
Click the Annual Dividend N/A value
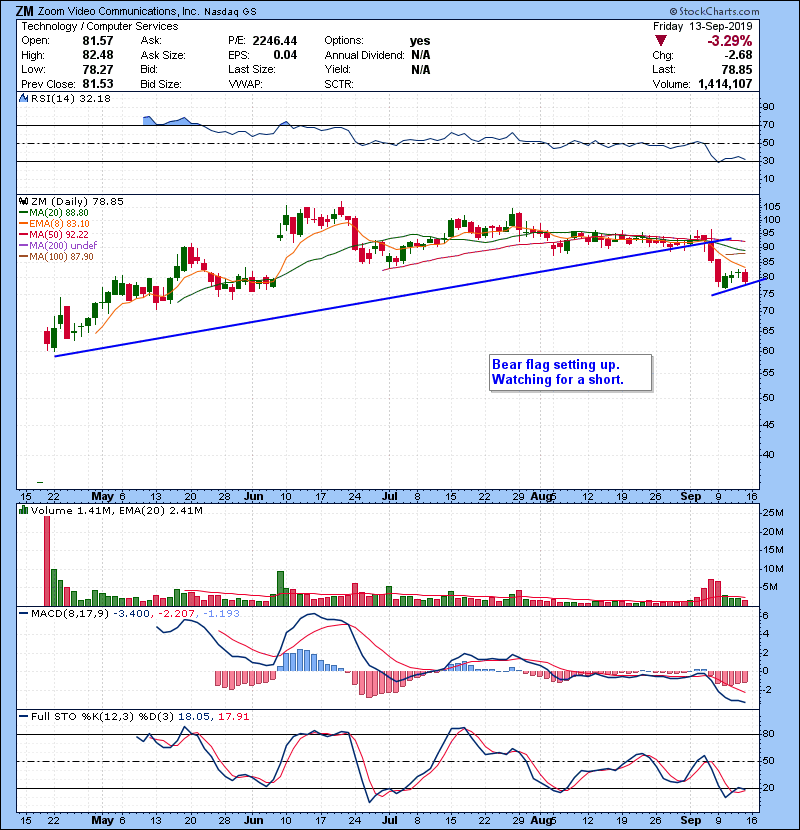(420, 55)
